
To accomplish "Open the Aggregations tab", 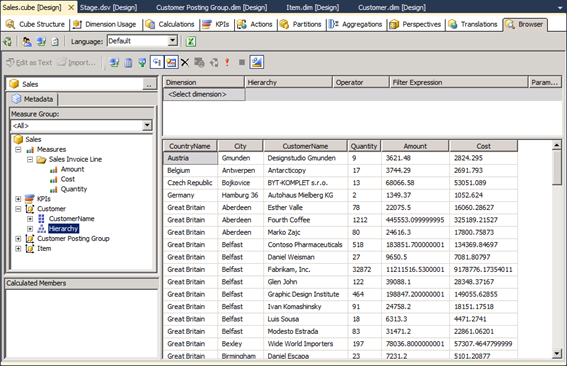I will point(356,24).
